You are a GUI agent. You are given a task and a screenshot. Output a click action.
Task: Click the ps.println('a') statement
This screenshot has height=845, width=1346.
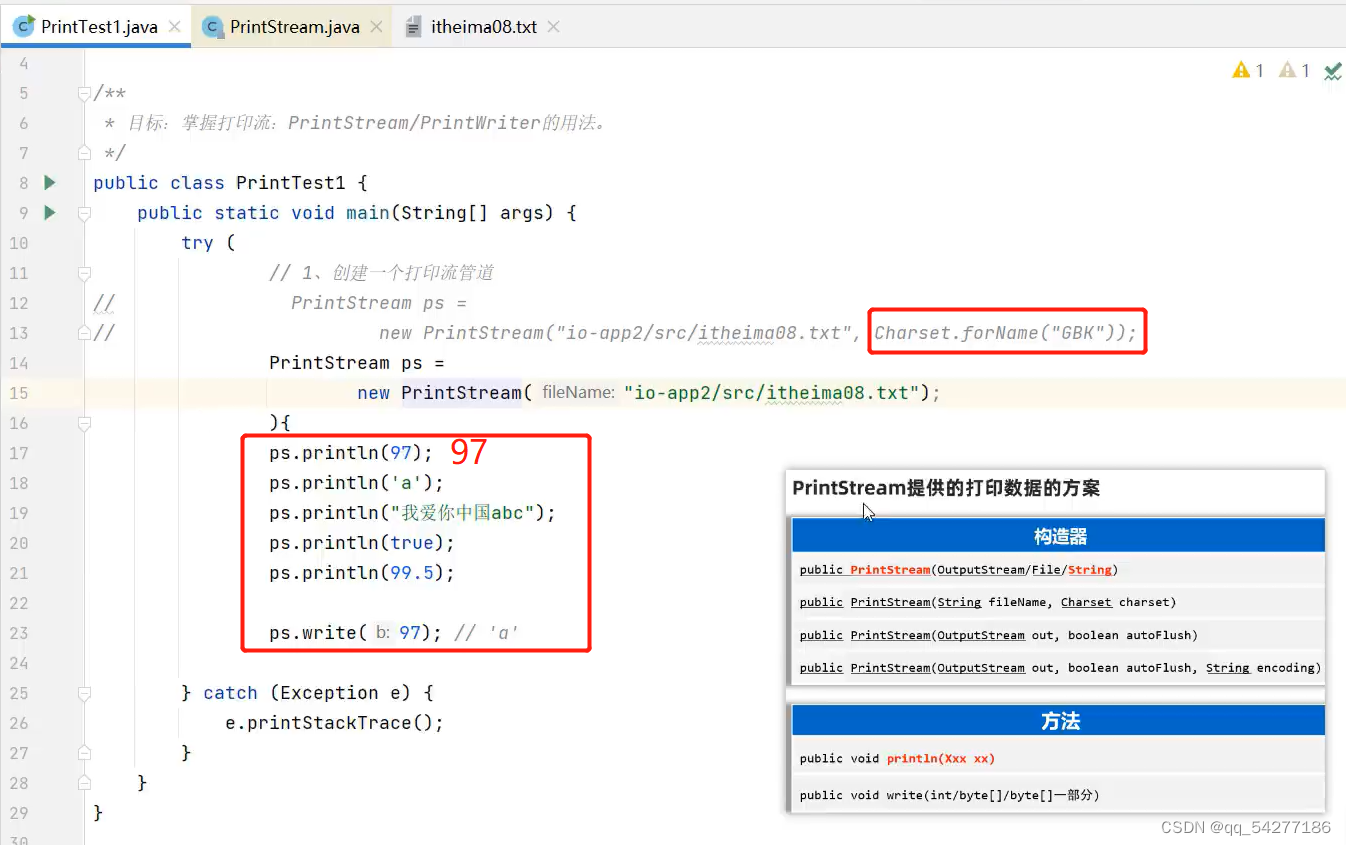click(x=356, y=483)
